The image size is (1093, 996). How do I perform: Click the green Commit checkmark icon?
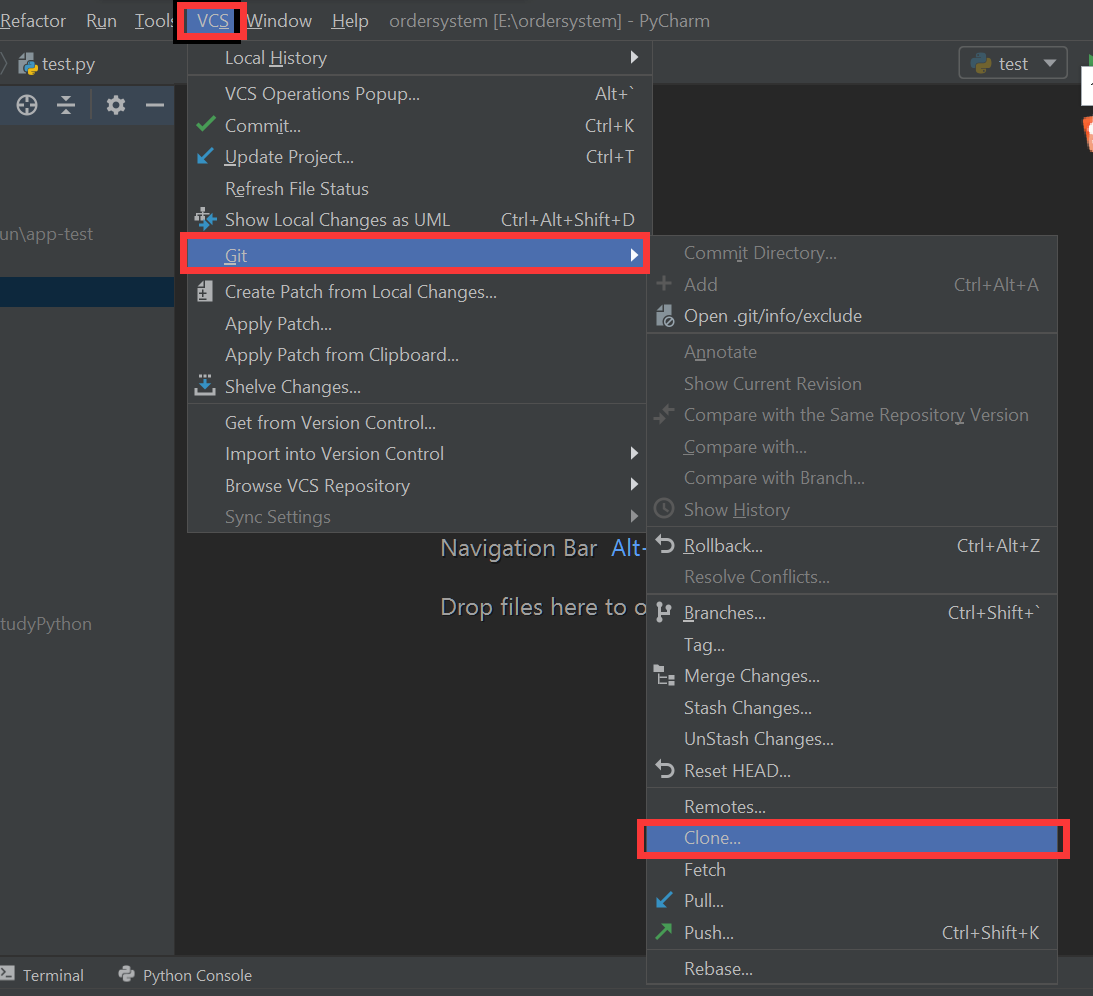coord(206,125)
